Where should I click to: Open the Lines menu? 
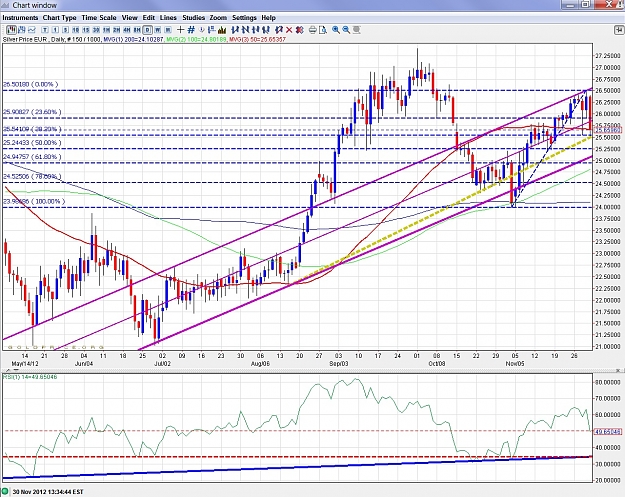coord(168,18)
